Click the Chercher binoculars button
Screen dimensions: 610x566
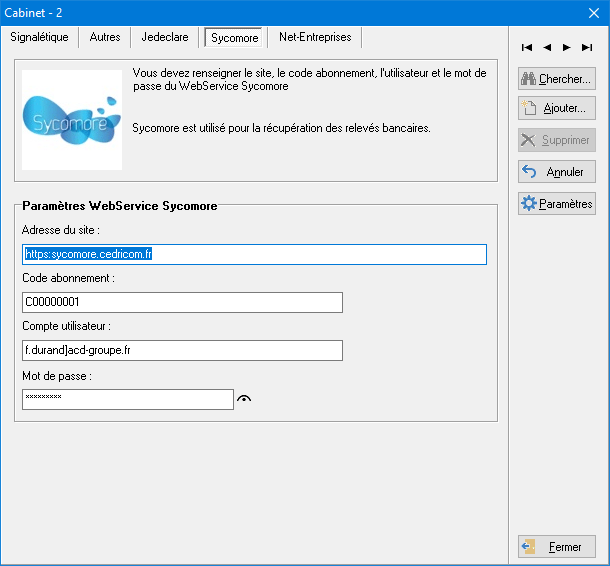tap(556, 79)
